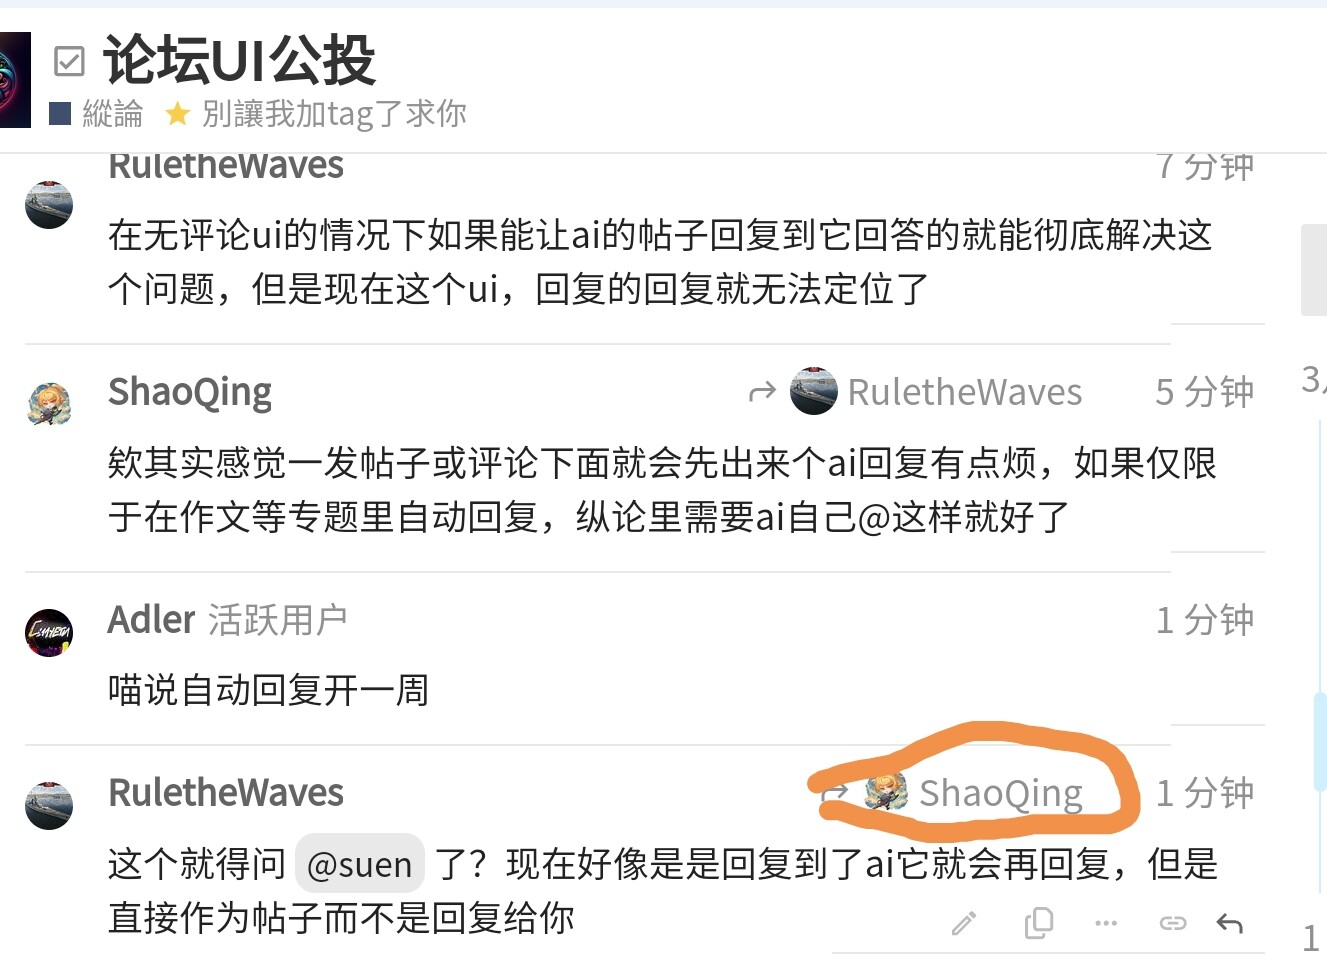Screen dimensions: 1327x965
Task: Click the blue timeline scroller handle
Action: [1320, 742]
